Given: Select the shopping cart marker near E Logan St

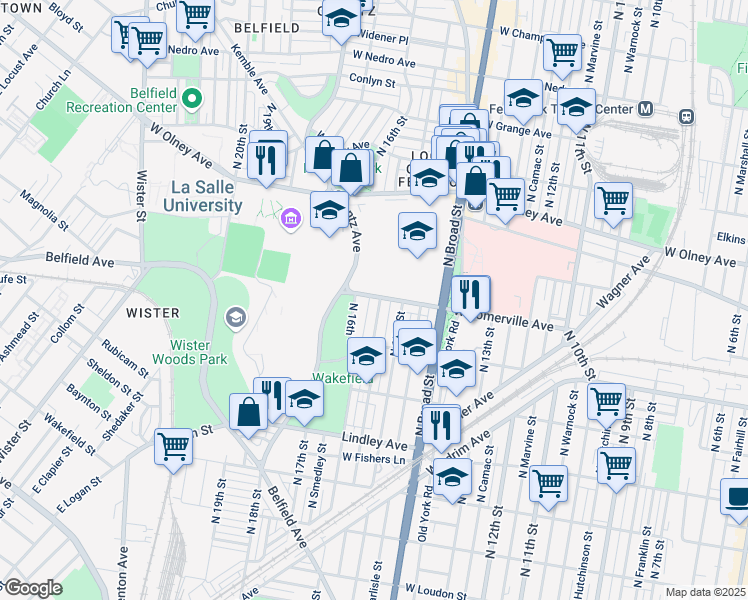Looking at the screenshot, I should (174, 449).
